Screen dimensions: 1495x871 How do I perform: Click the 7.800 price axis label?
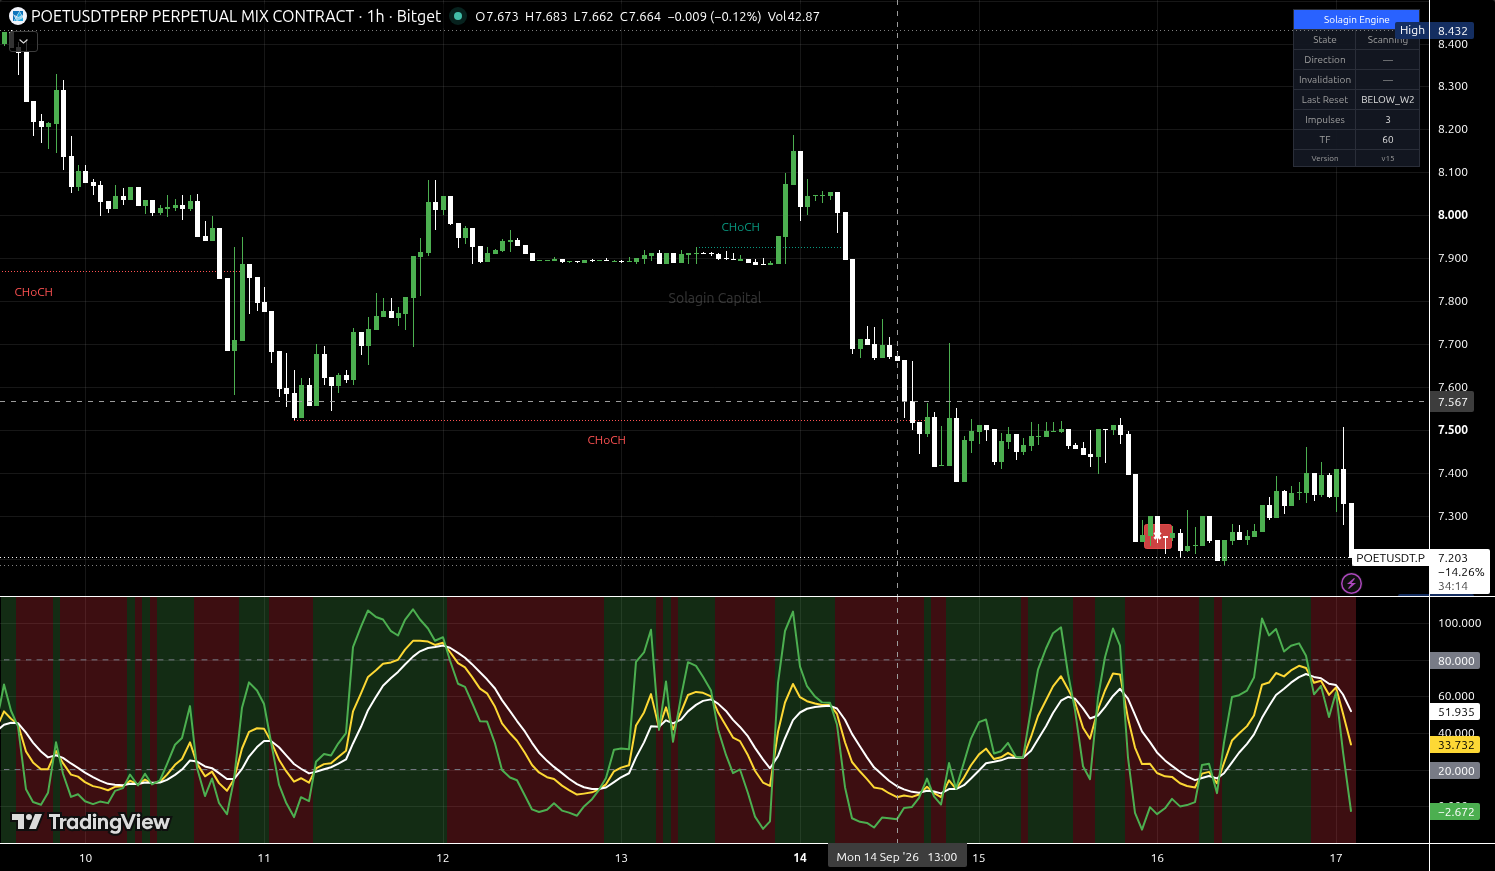coord(1453,301)
